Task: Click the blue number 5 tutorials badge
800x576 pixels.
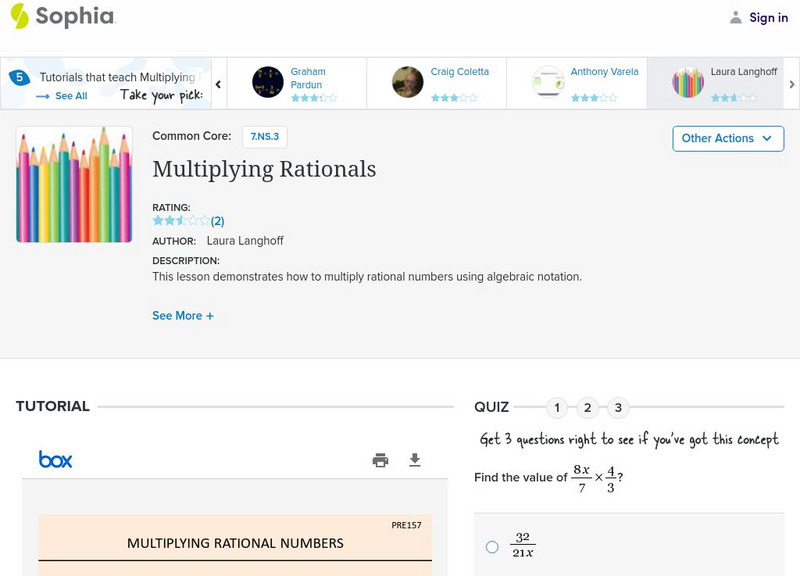Action: [19, 78]
